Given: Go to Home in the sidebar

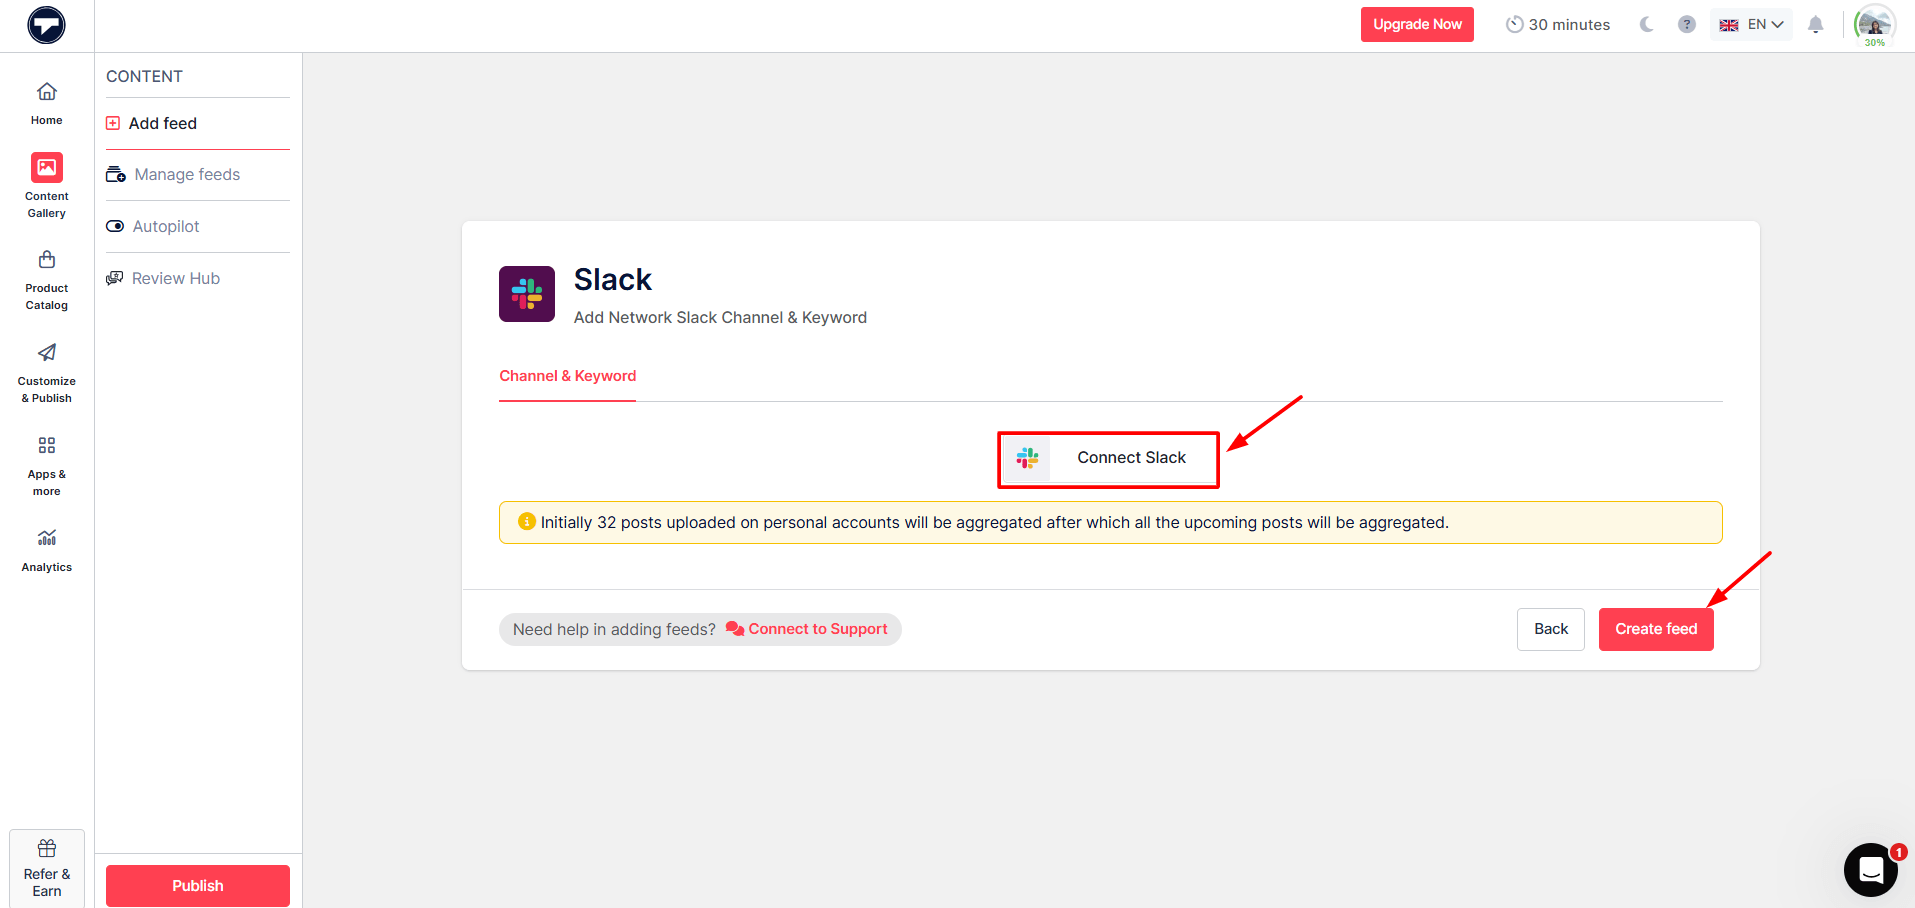Looking at the screenshot, I should click(x=46, y=104).
